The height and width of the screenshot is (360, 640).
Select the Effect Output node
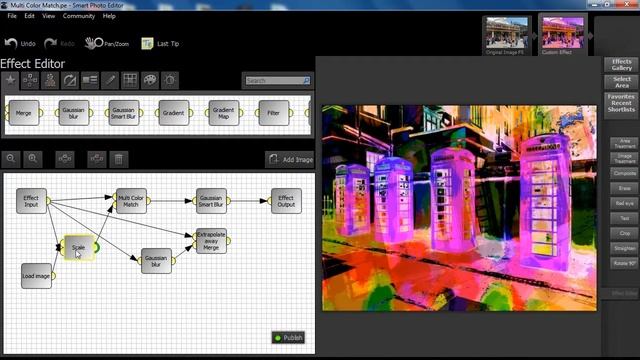coord(287,201)
